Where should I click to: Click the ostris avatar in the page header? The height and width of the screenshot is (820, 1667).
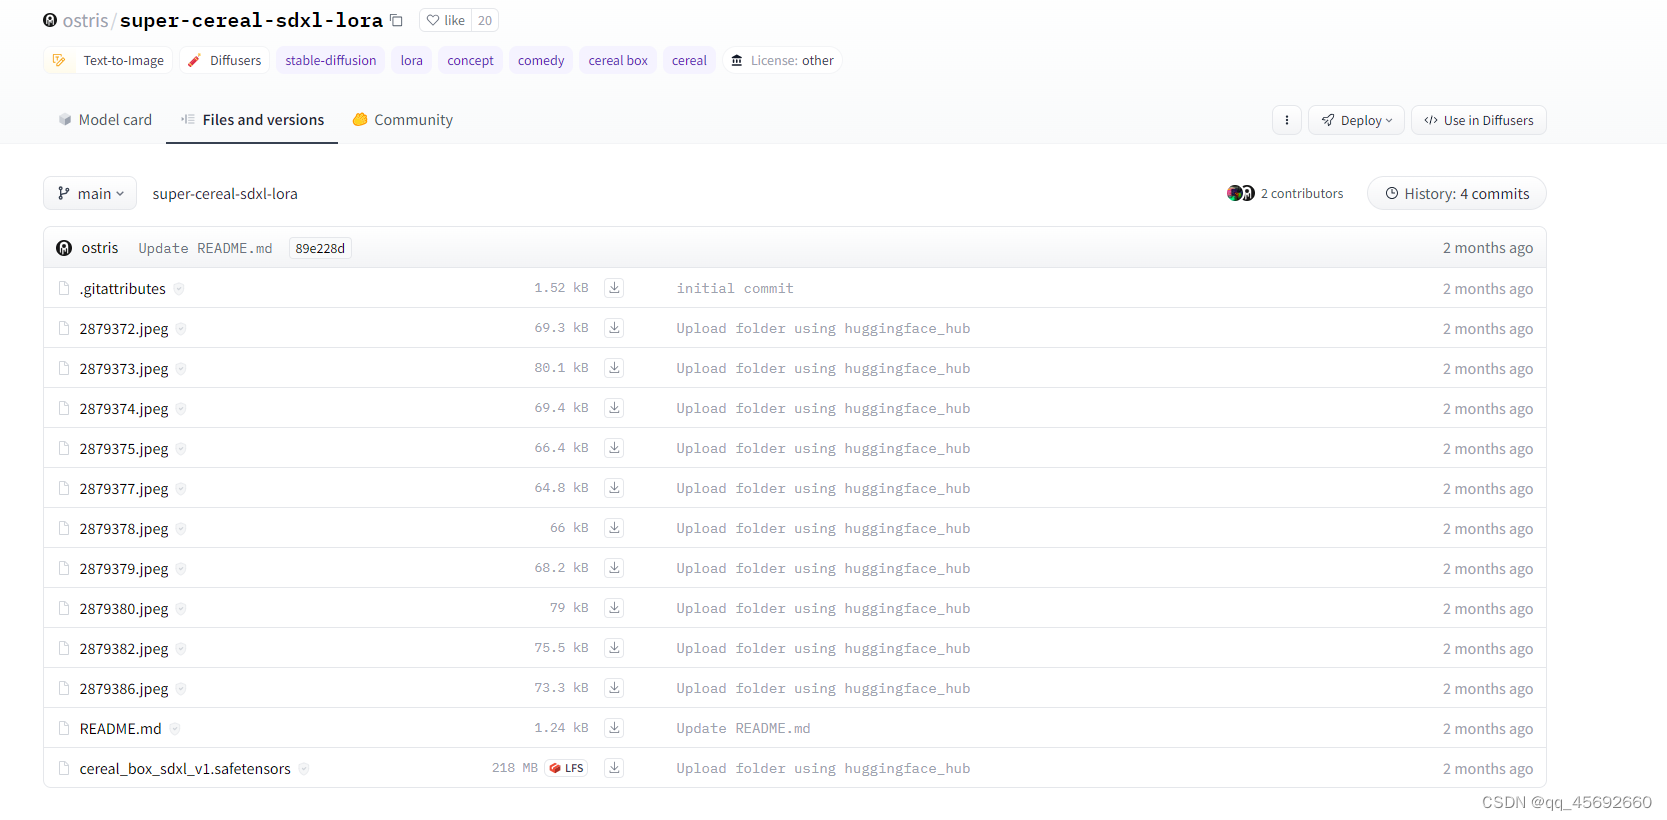(x=50, y=20)
